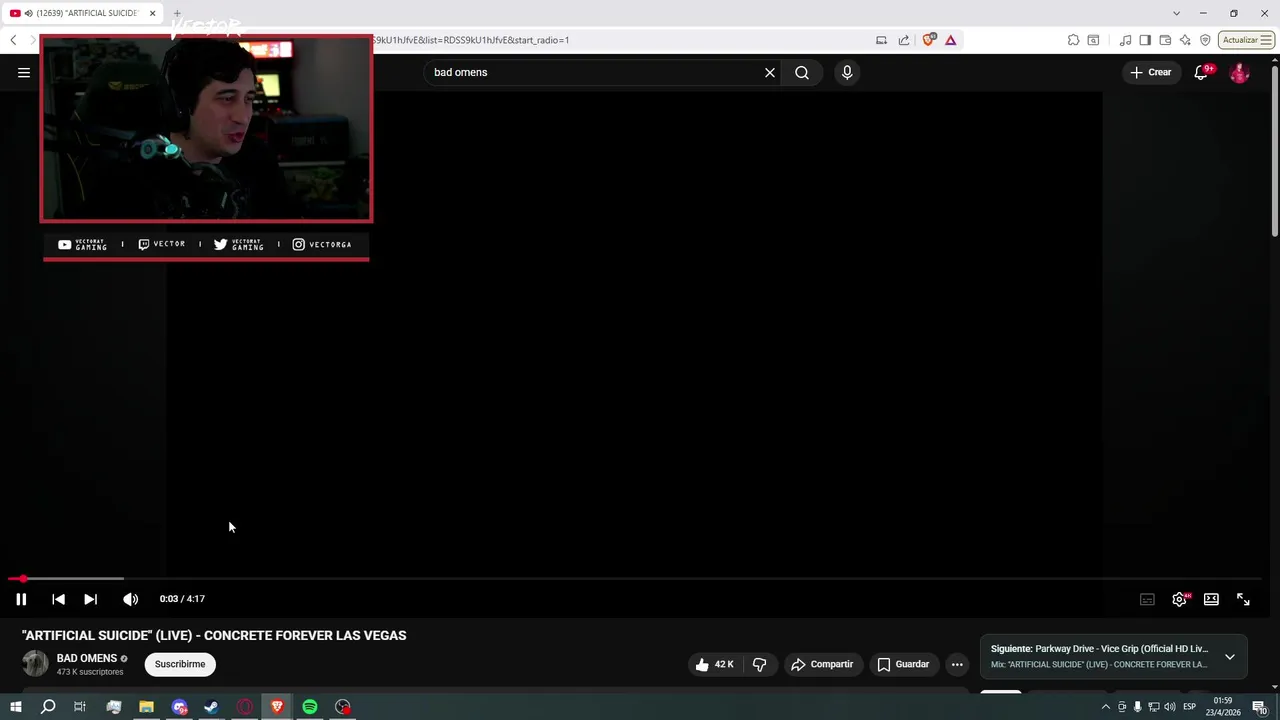This screenshot has height=720, width=1280.
Task: Open File Explorer from taskbar
Action: 146,707
